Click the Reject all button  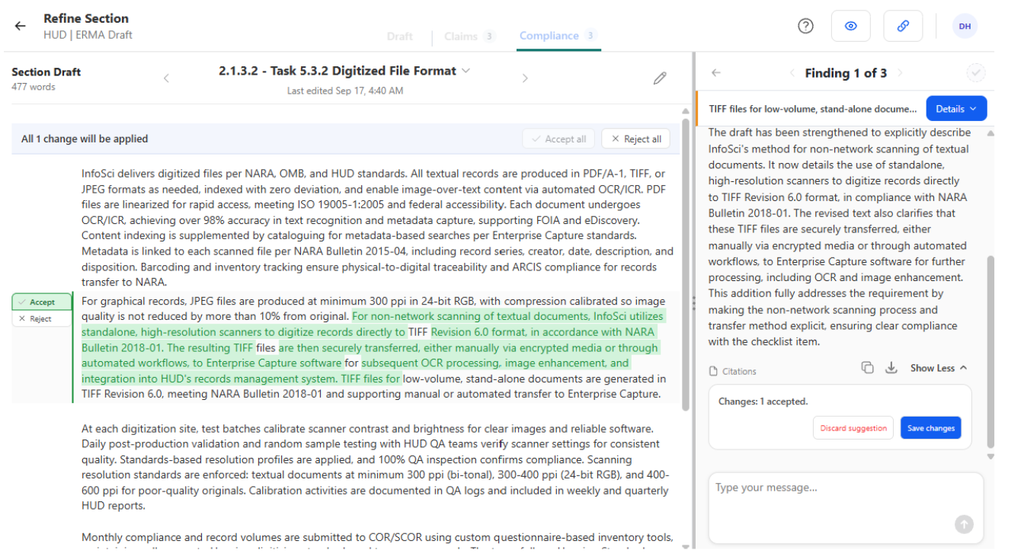(635, 139)
